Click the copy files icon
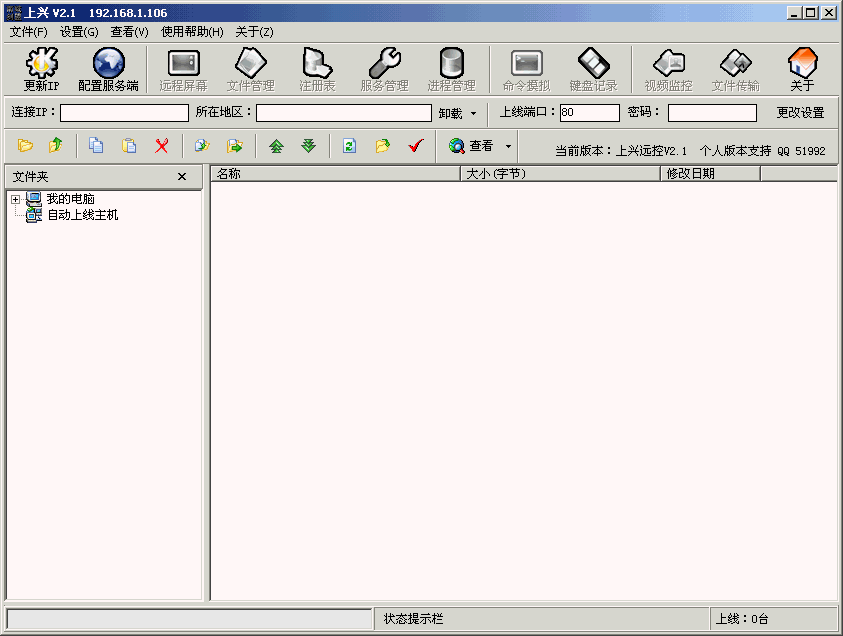This screenshot has width=843, height=636. 96,146
